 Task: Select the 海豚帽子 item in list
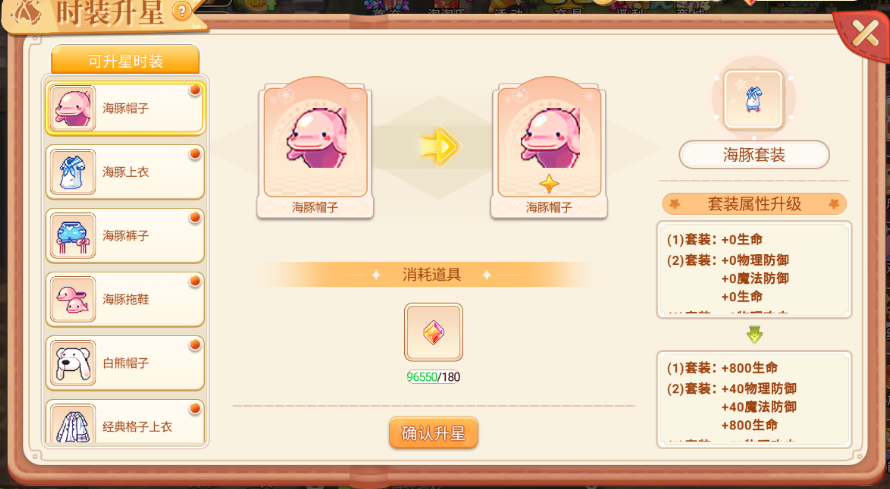125,108
